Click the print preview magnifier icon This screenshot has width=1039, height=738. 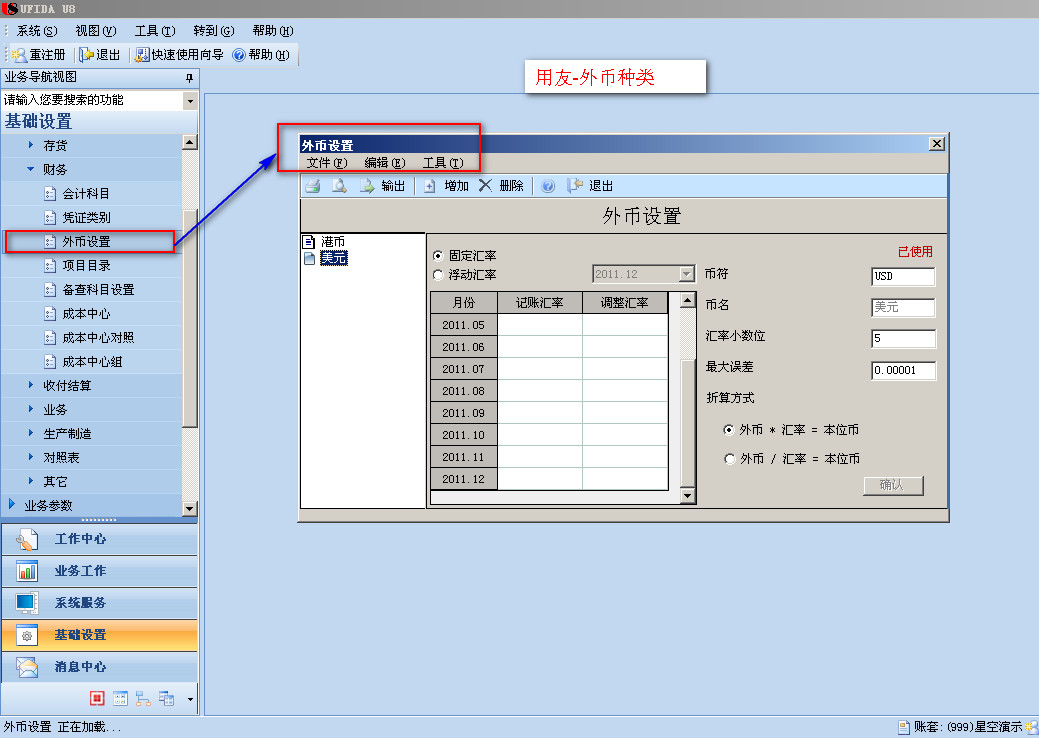coord(339,186)
